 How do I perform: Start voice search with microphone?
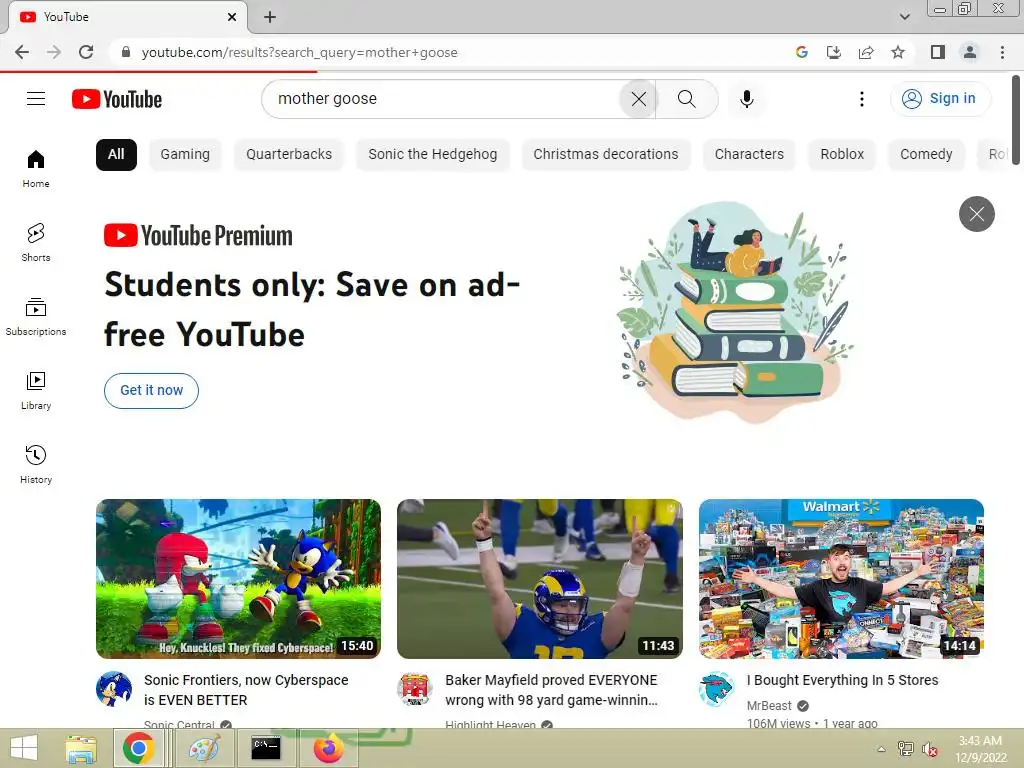(746, 99)
